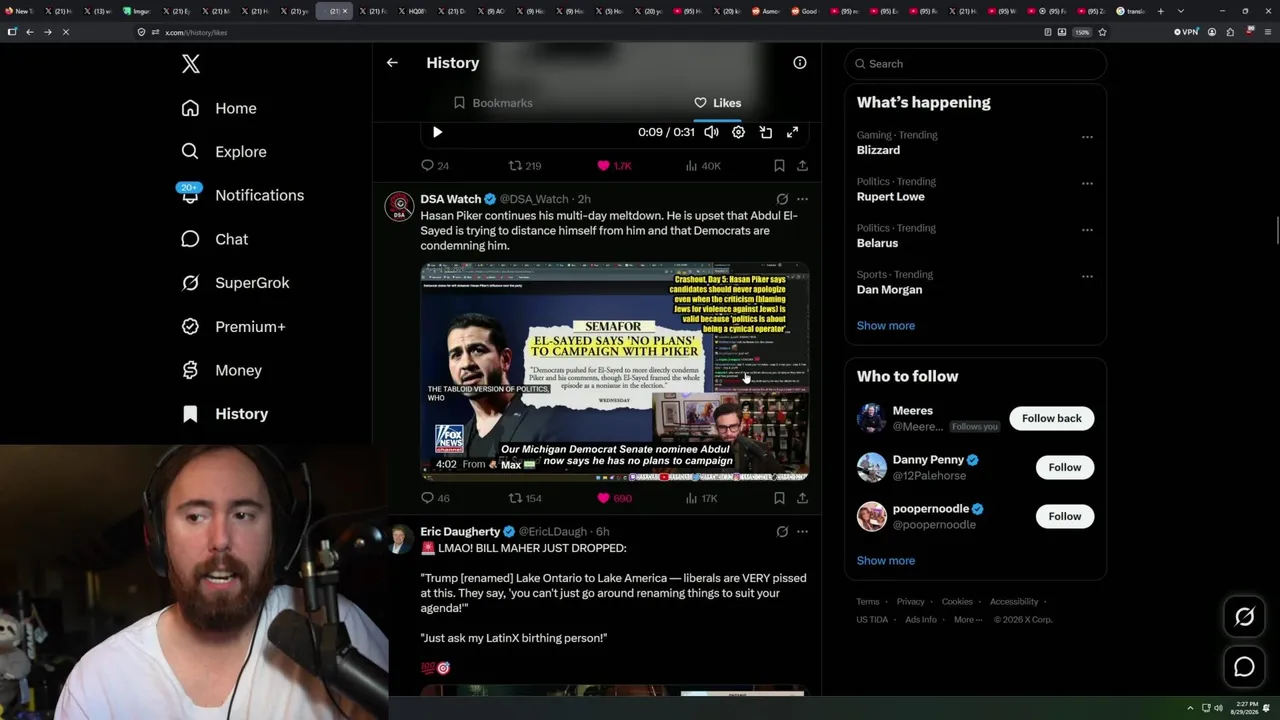This screenshot has height=720, width=1280.
Task: Mute the top video's sound
Action: 711,132
